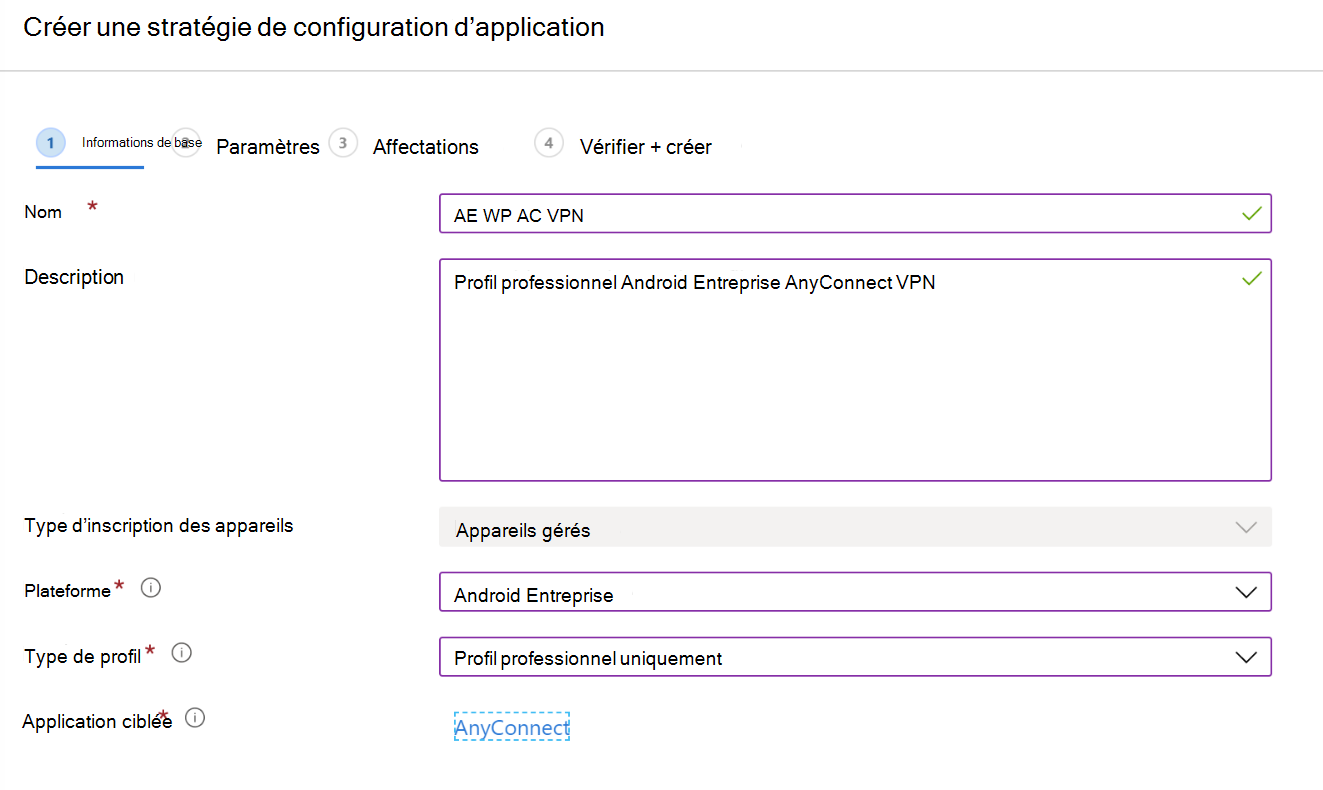Click the green checkmark in the Nom field
Viewport: 1323px width, 790px height.
point(1251,213)
